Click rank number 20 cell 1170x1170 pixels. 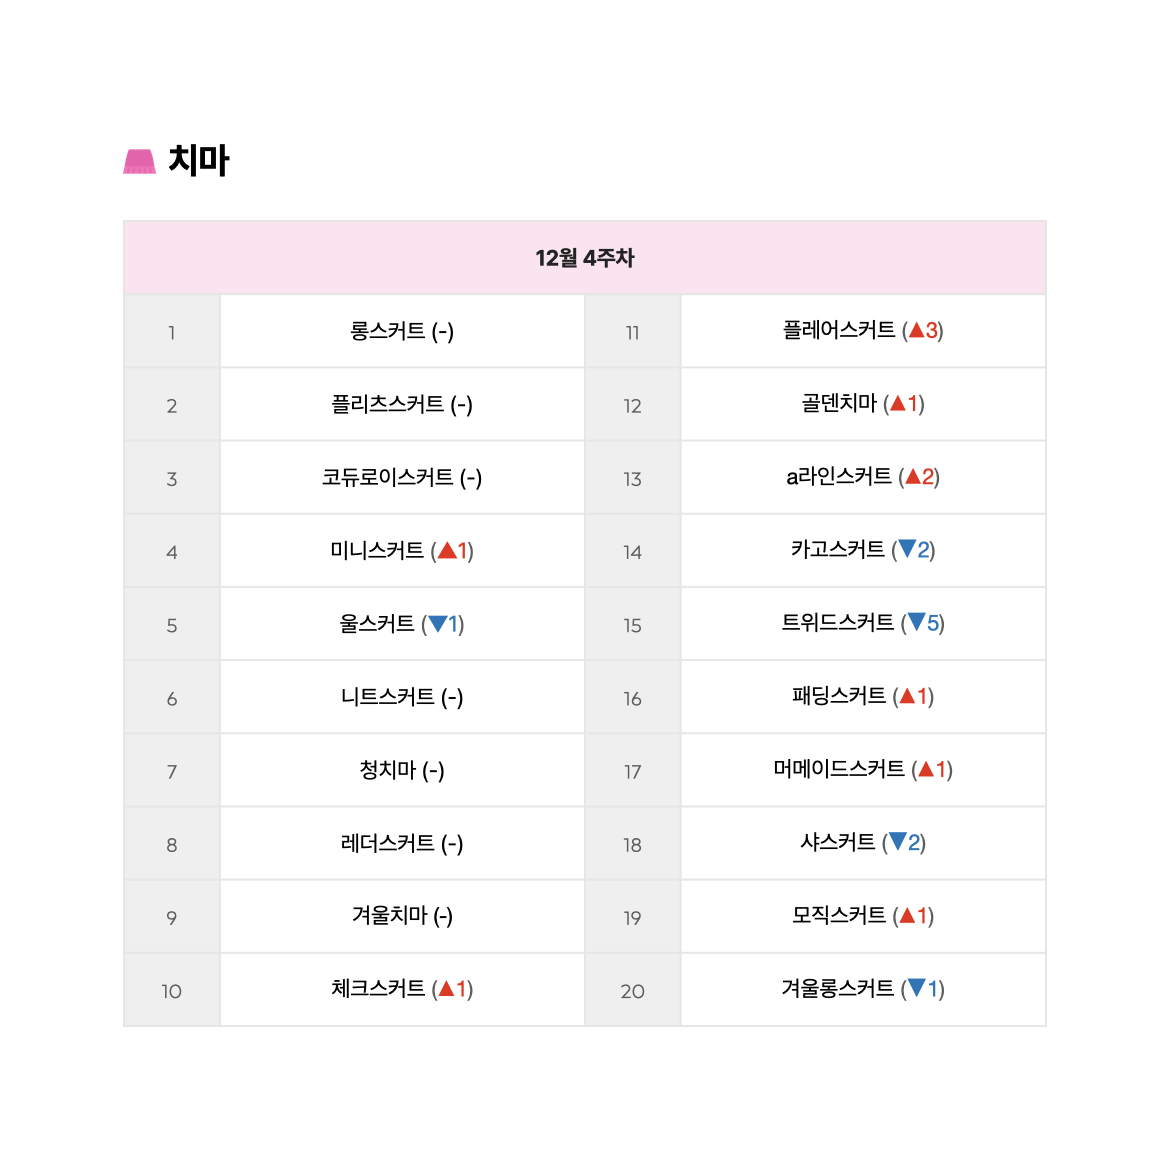pyautogui.click(x=633, y=990)
